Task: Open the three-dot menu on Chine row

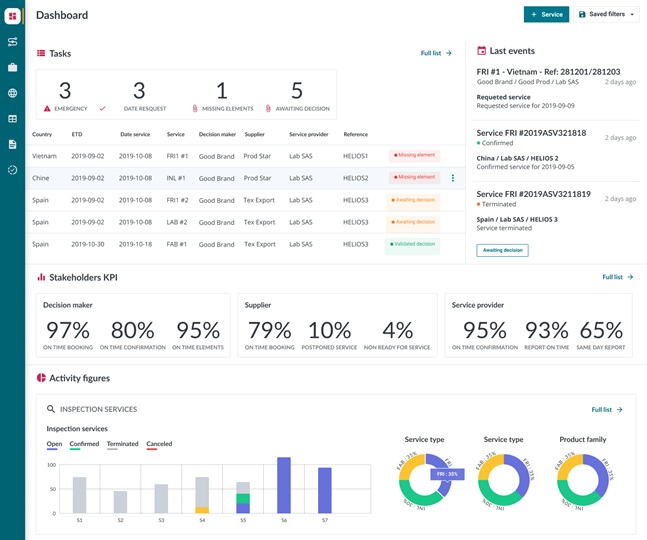Action: [x=453, y=178]
